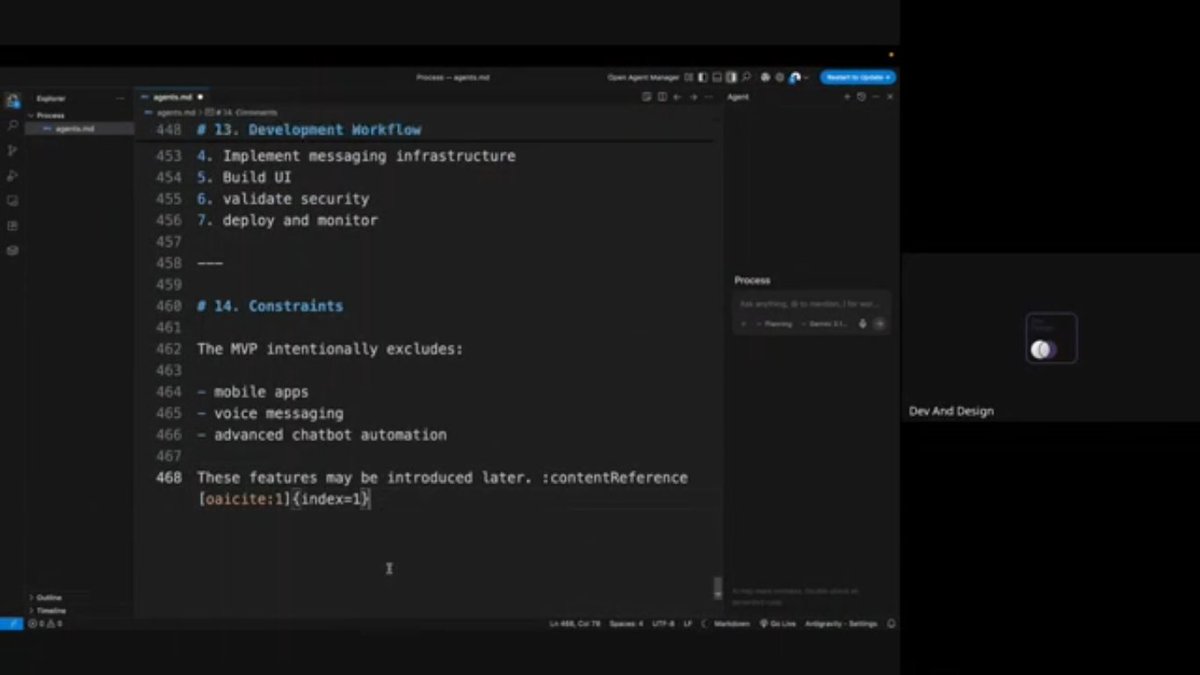1200x675 pixels.
Task: Open the settings gear in title bar
Action: [779, 77]
